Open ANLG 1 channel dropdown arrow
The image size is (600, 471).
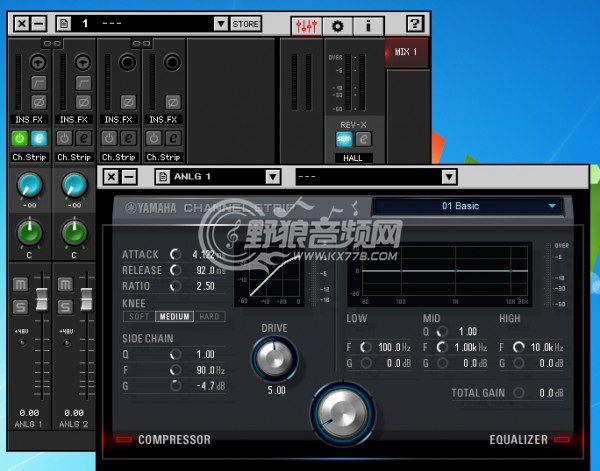(273, 176)
